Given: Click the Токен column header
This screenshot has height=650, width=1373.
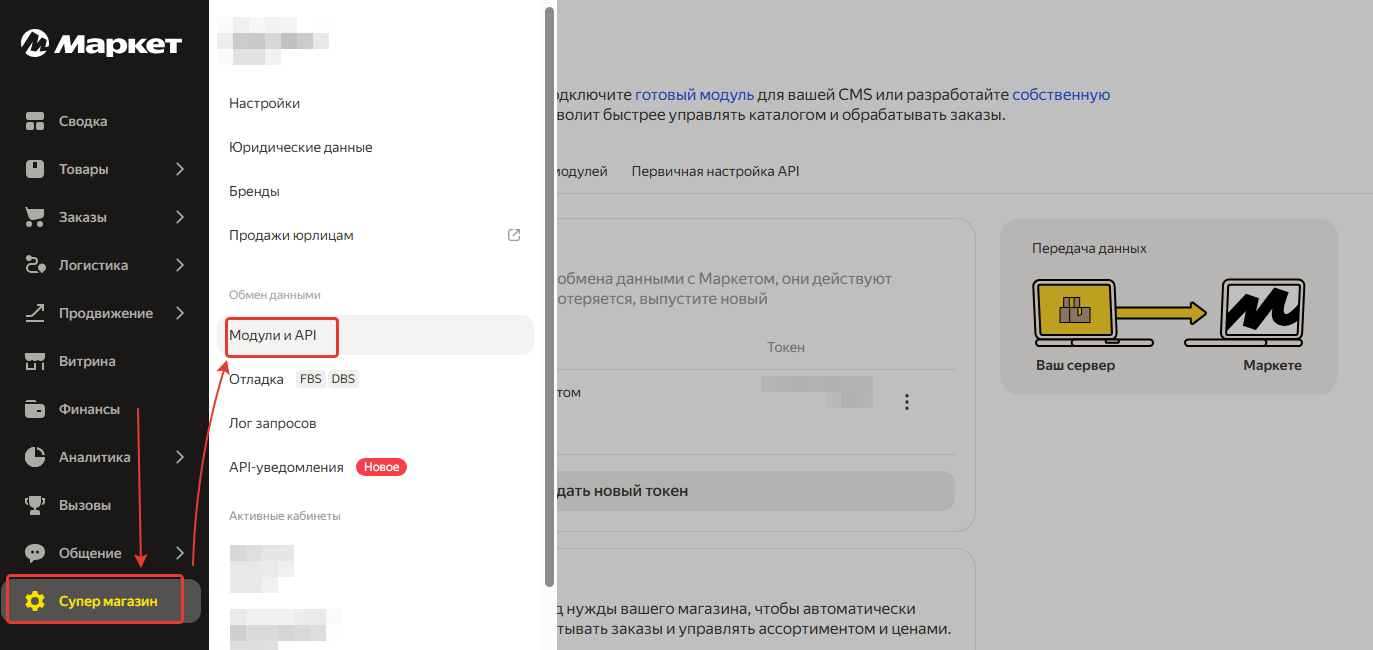Looking at the screenshot, I should pos(786,347).
